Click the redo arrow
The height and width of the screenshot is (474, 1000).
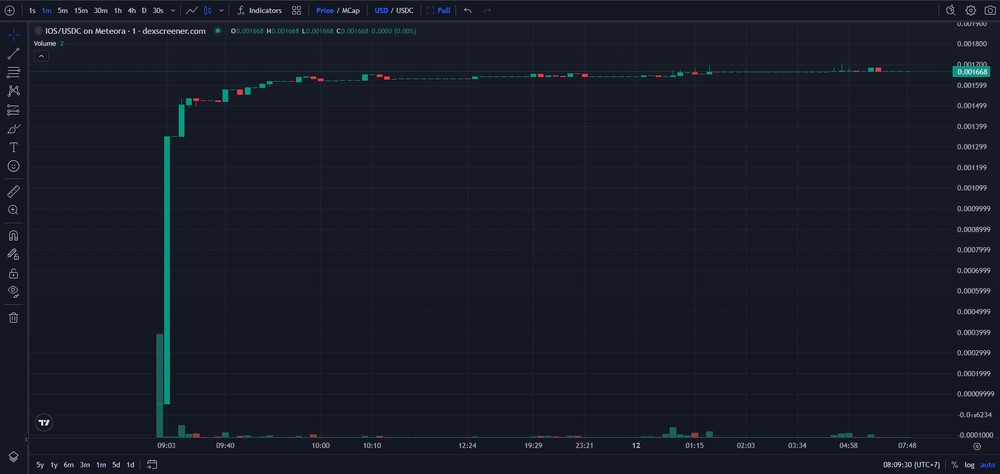[x=487, y=10]
